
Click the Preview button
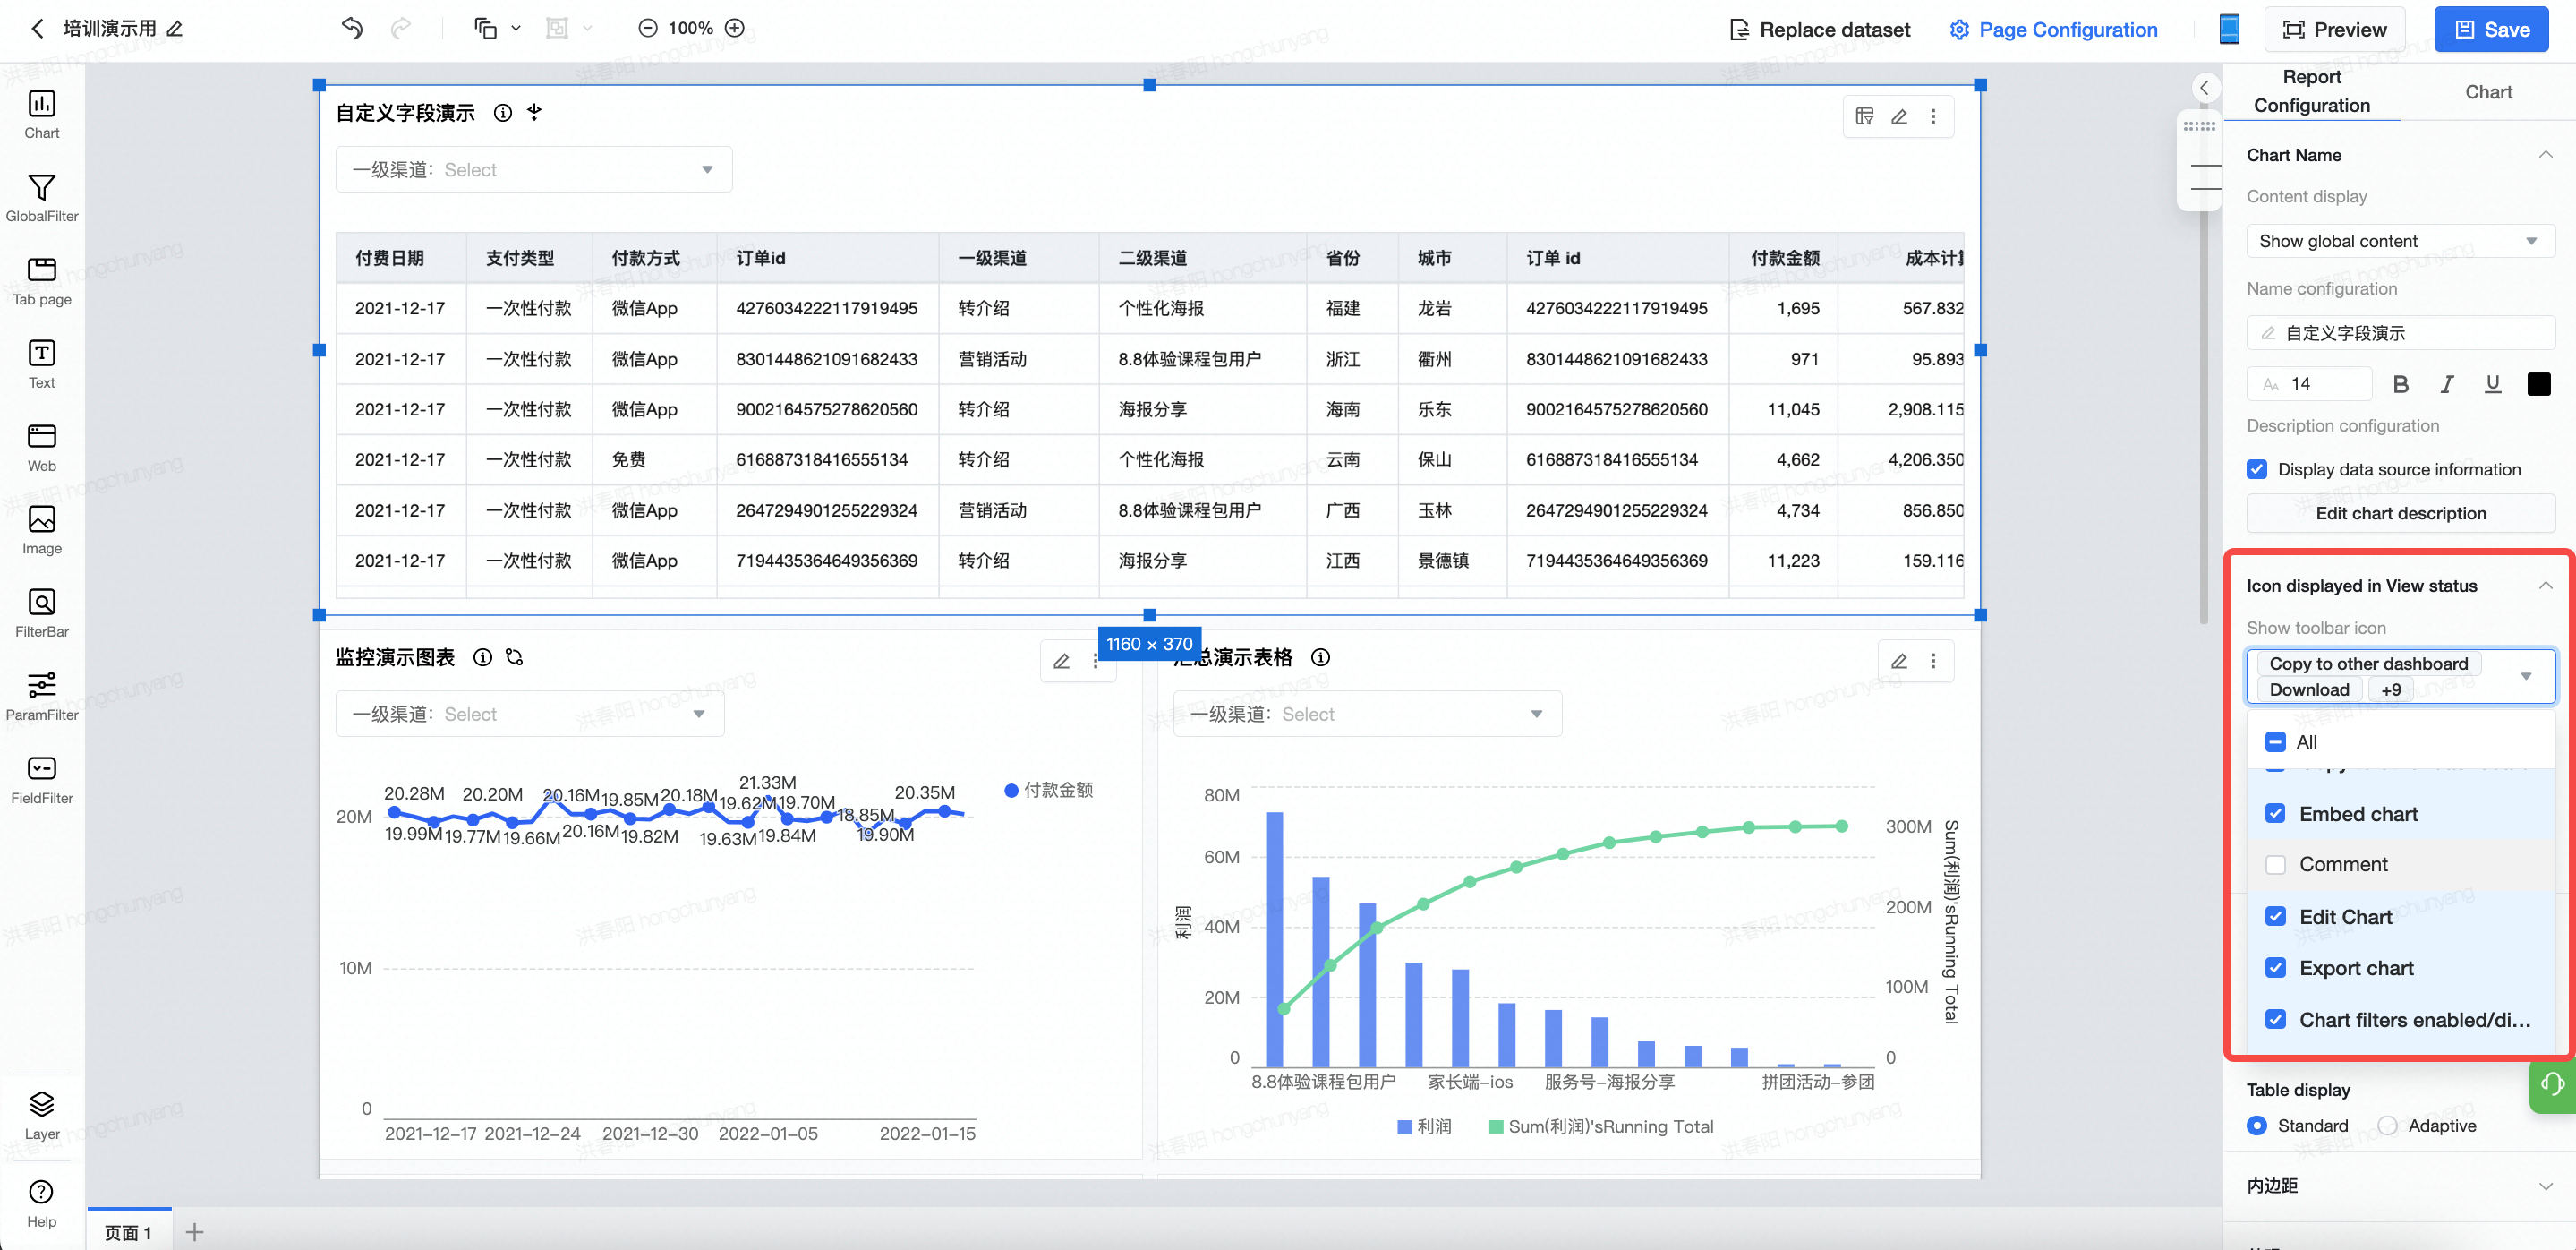point(2334,29)
